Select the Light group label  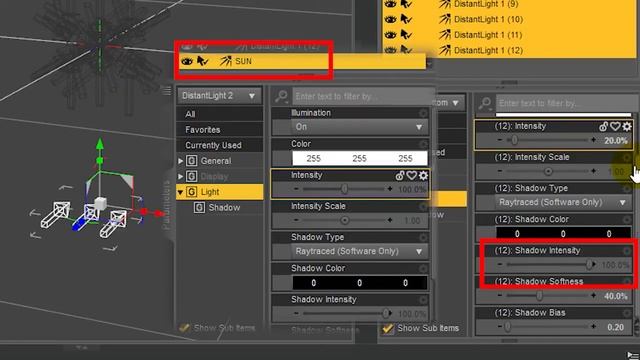[x=210, y=192]
